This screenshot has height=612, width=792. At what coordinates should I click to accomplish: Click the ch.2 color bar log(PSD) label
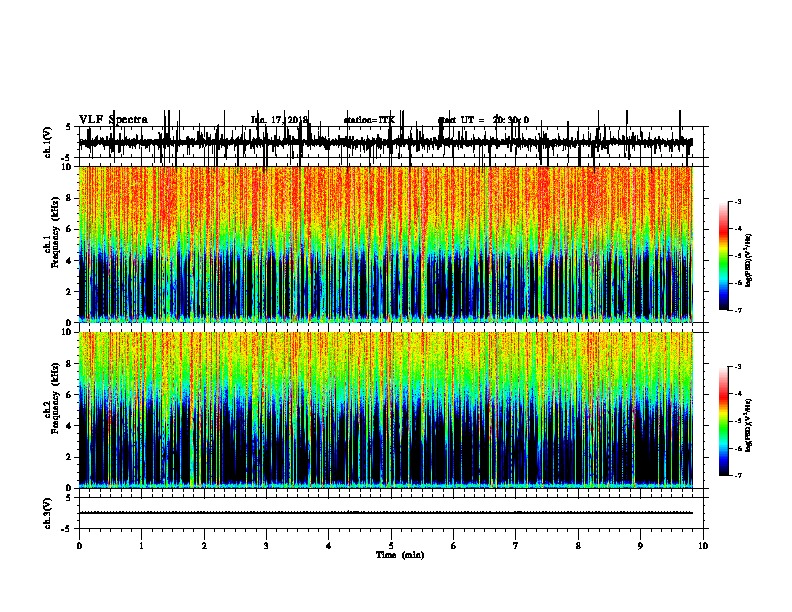(748, 425)
